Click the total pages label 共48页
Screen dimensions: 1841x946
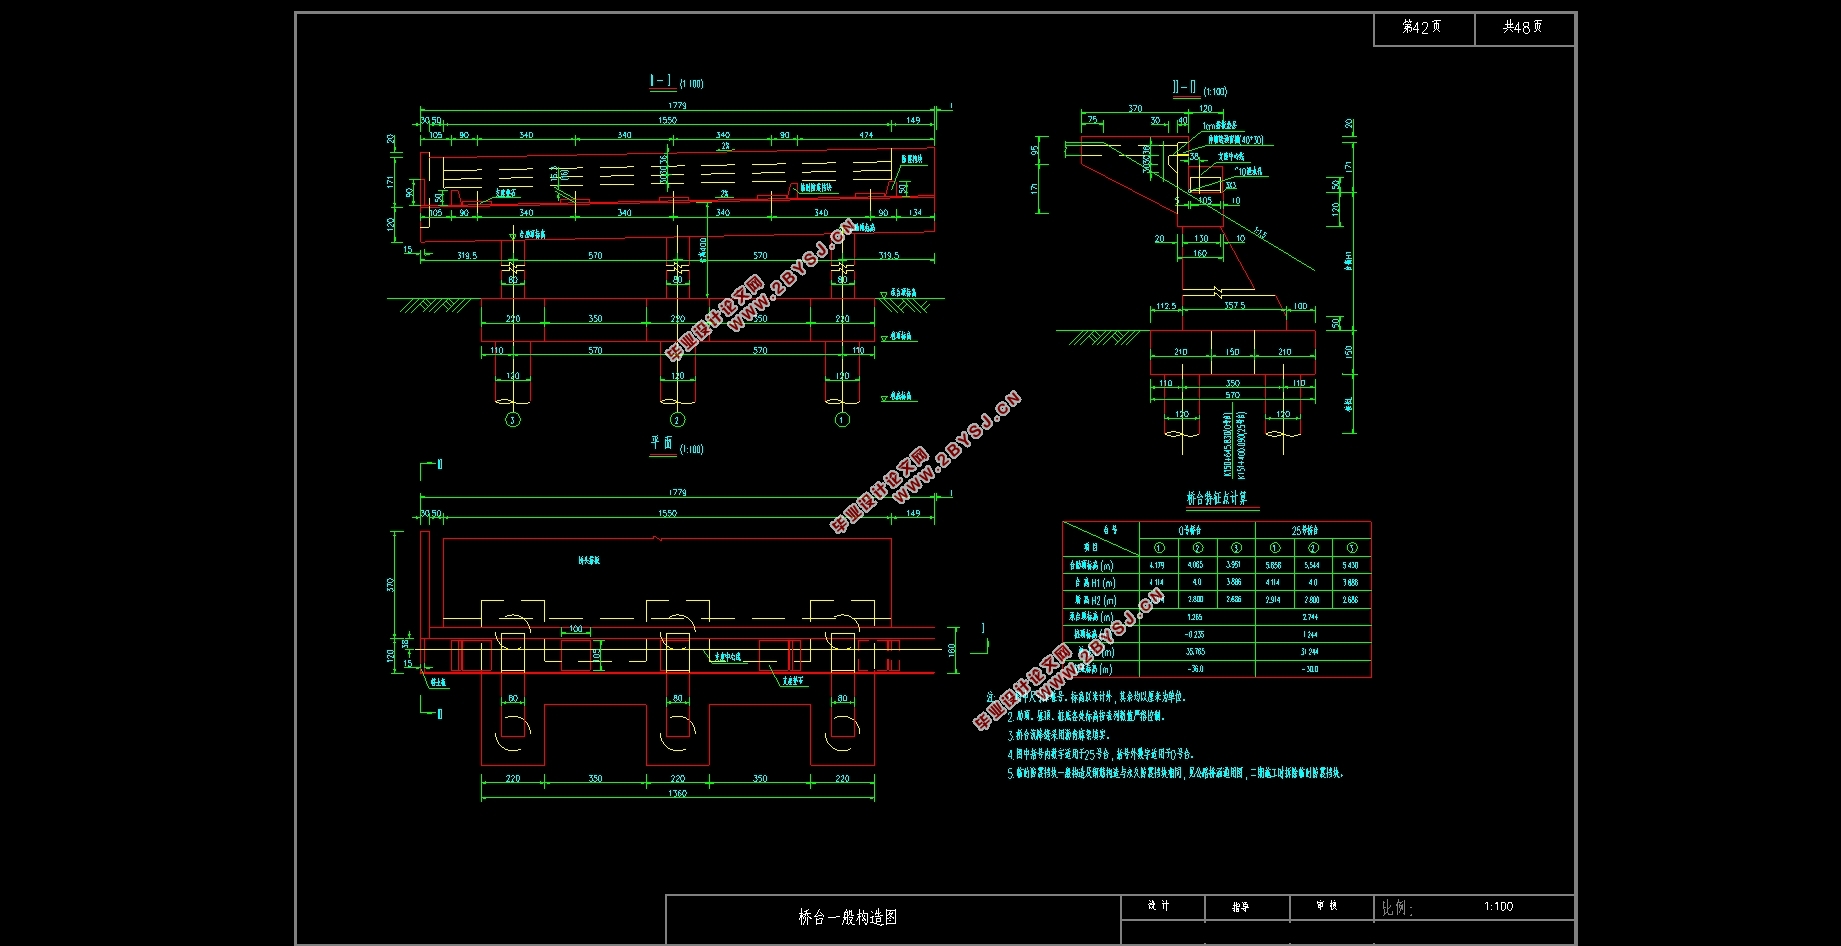click(1522, 27)
